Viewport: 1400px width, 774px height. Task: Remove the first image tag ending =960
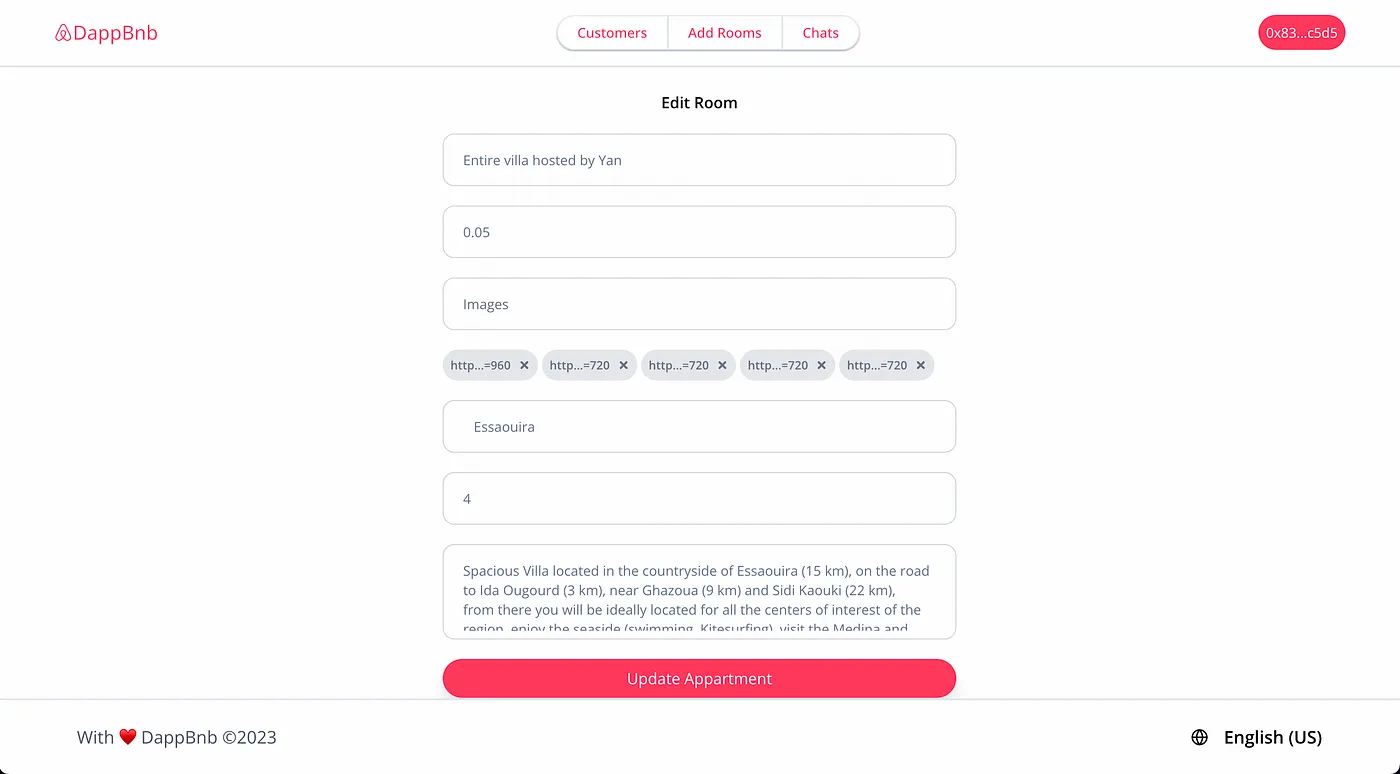524,365
